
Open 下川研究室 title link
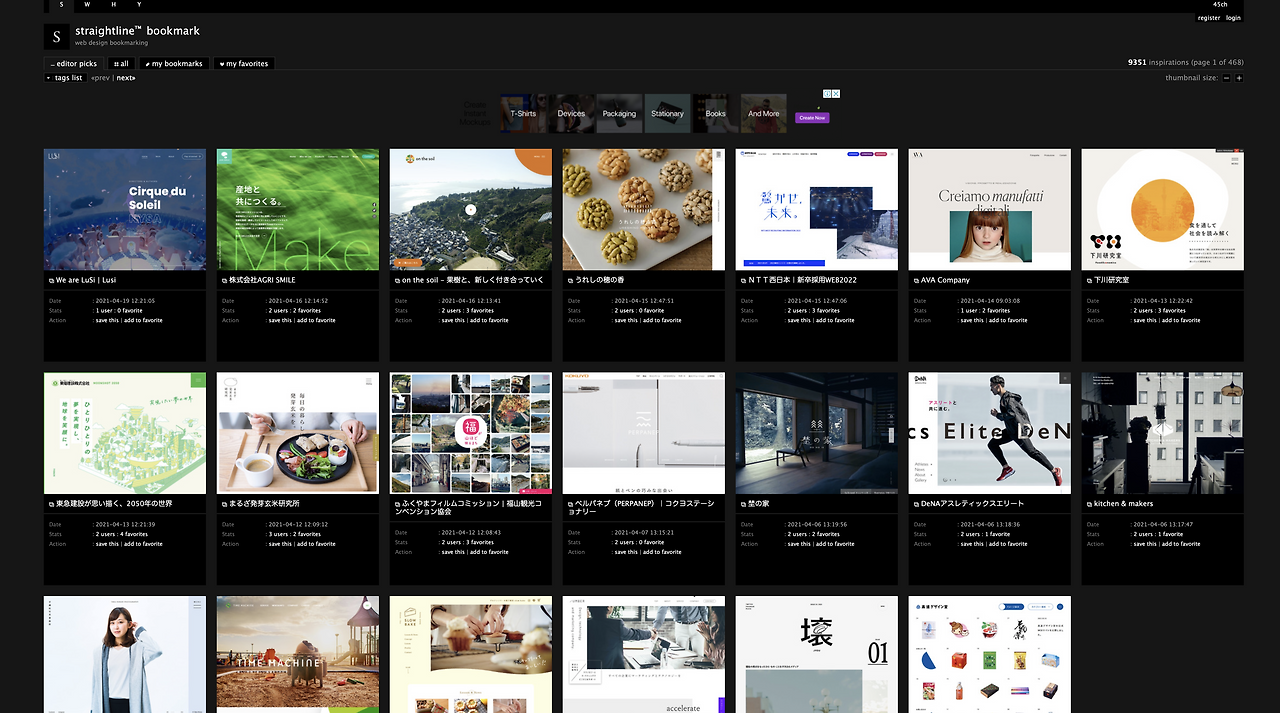point(1111,280)
